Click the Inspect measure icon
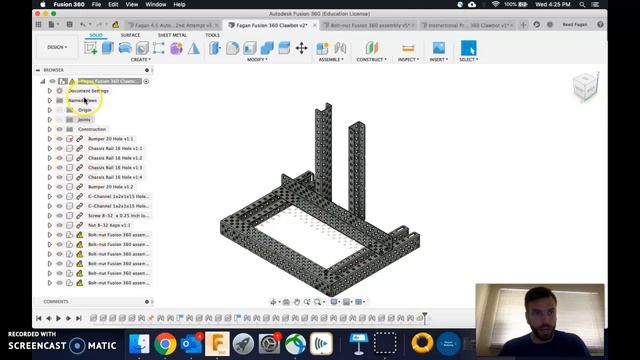This screenshot has height=360, width=640. pos(408,48)
